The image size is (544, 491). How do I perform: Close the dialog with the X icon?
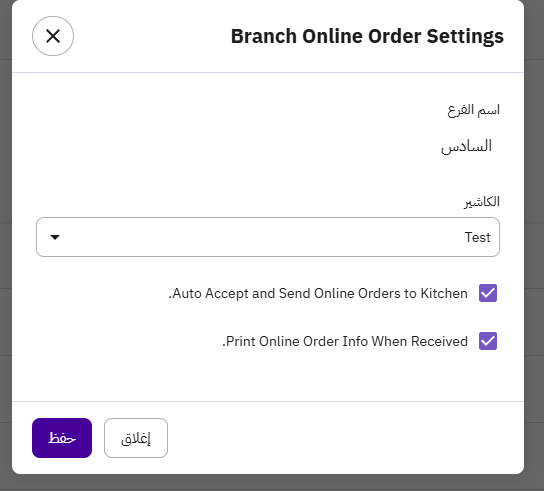coord(53,36)
